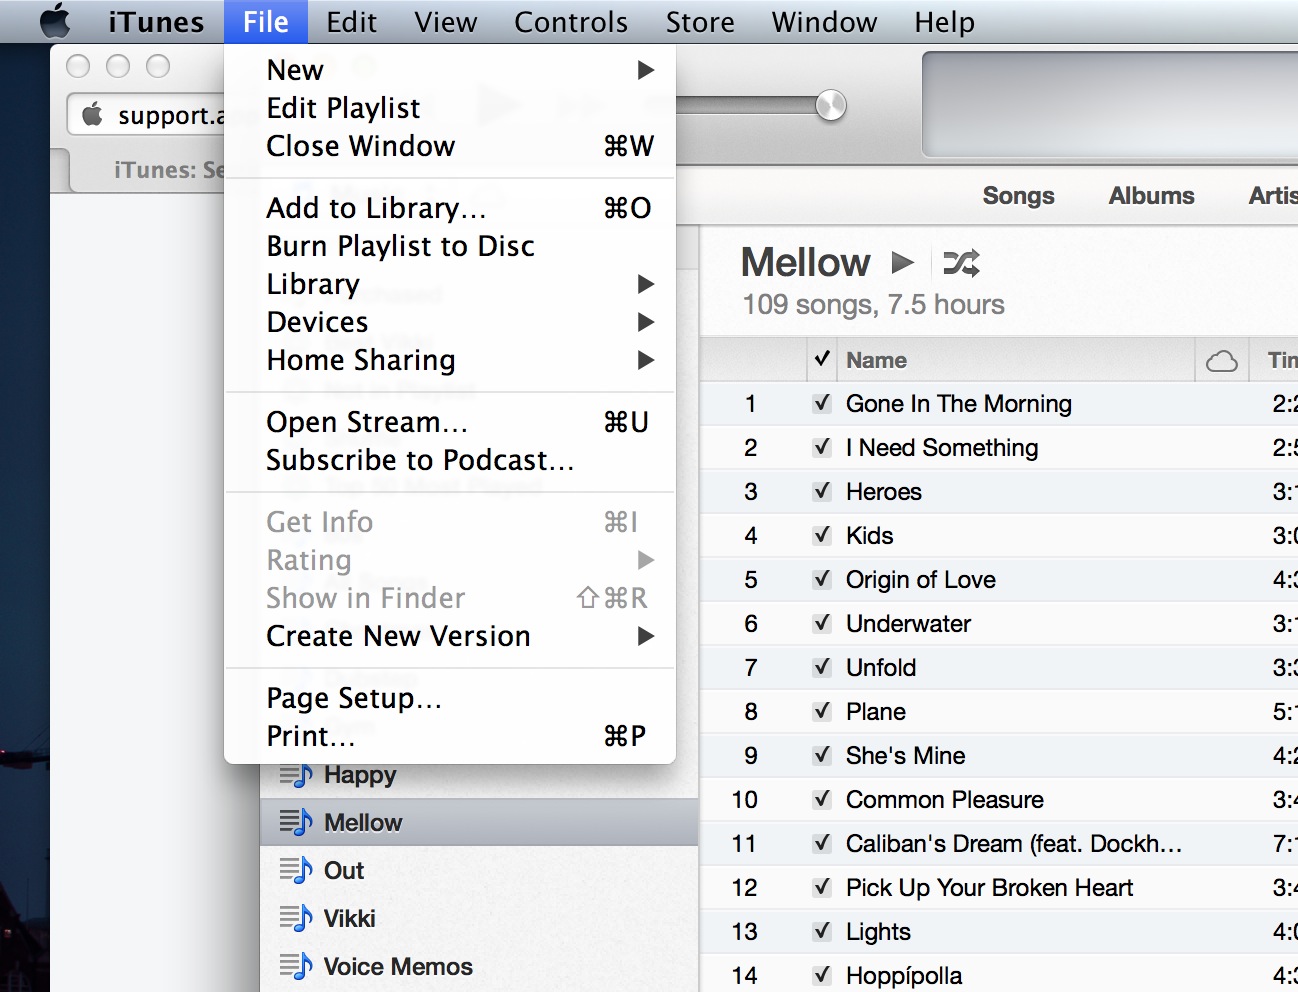Uncheck the Plane song checkbox

point(822,711)
